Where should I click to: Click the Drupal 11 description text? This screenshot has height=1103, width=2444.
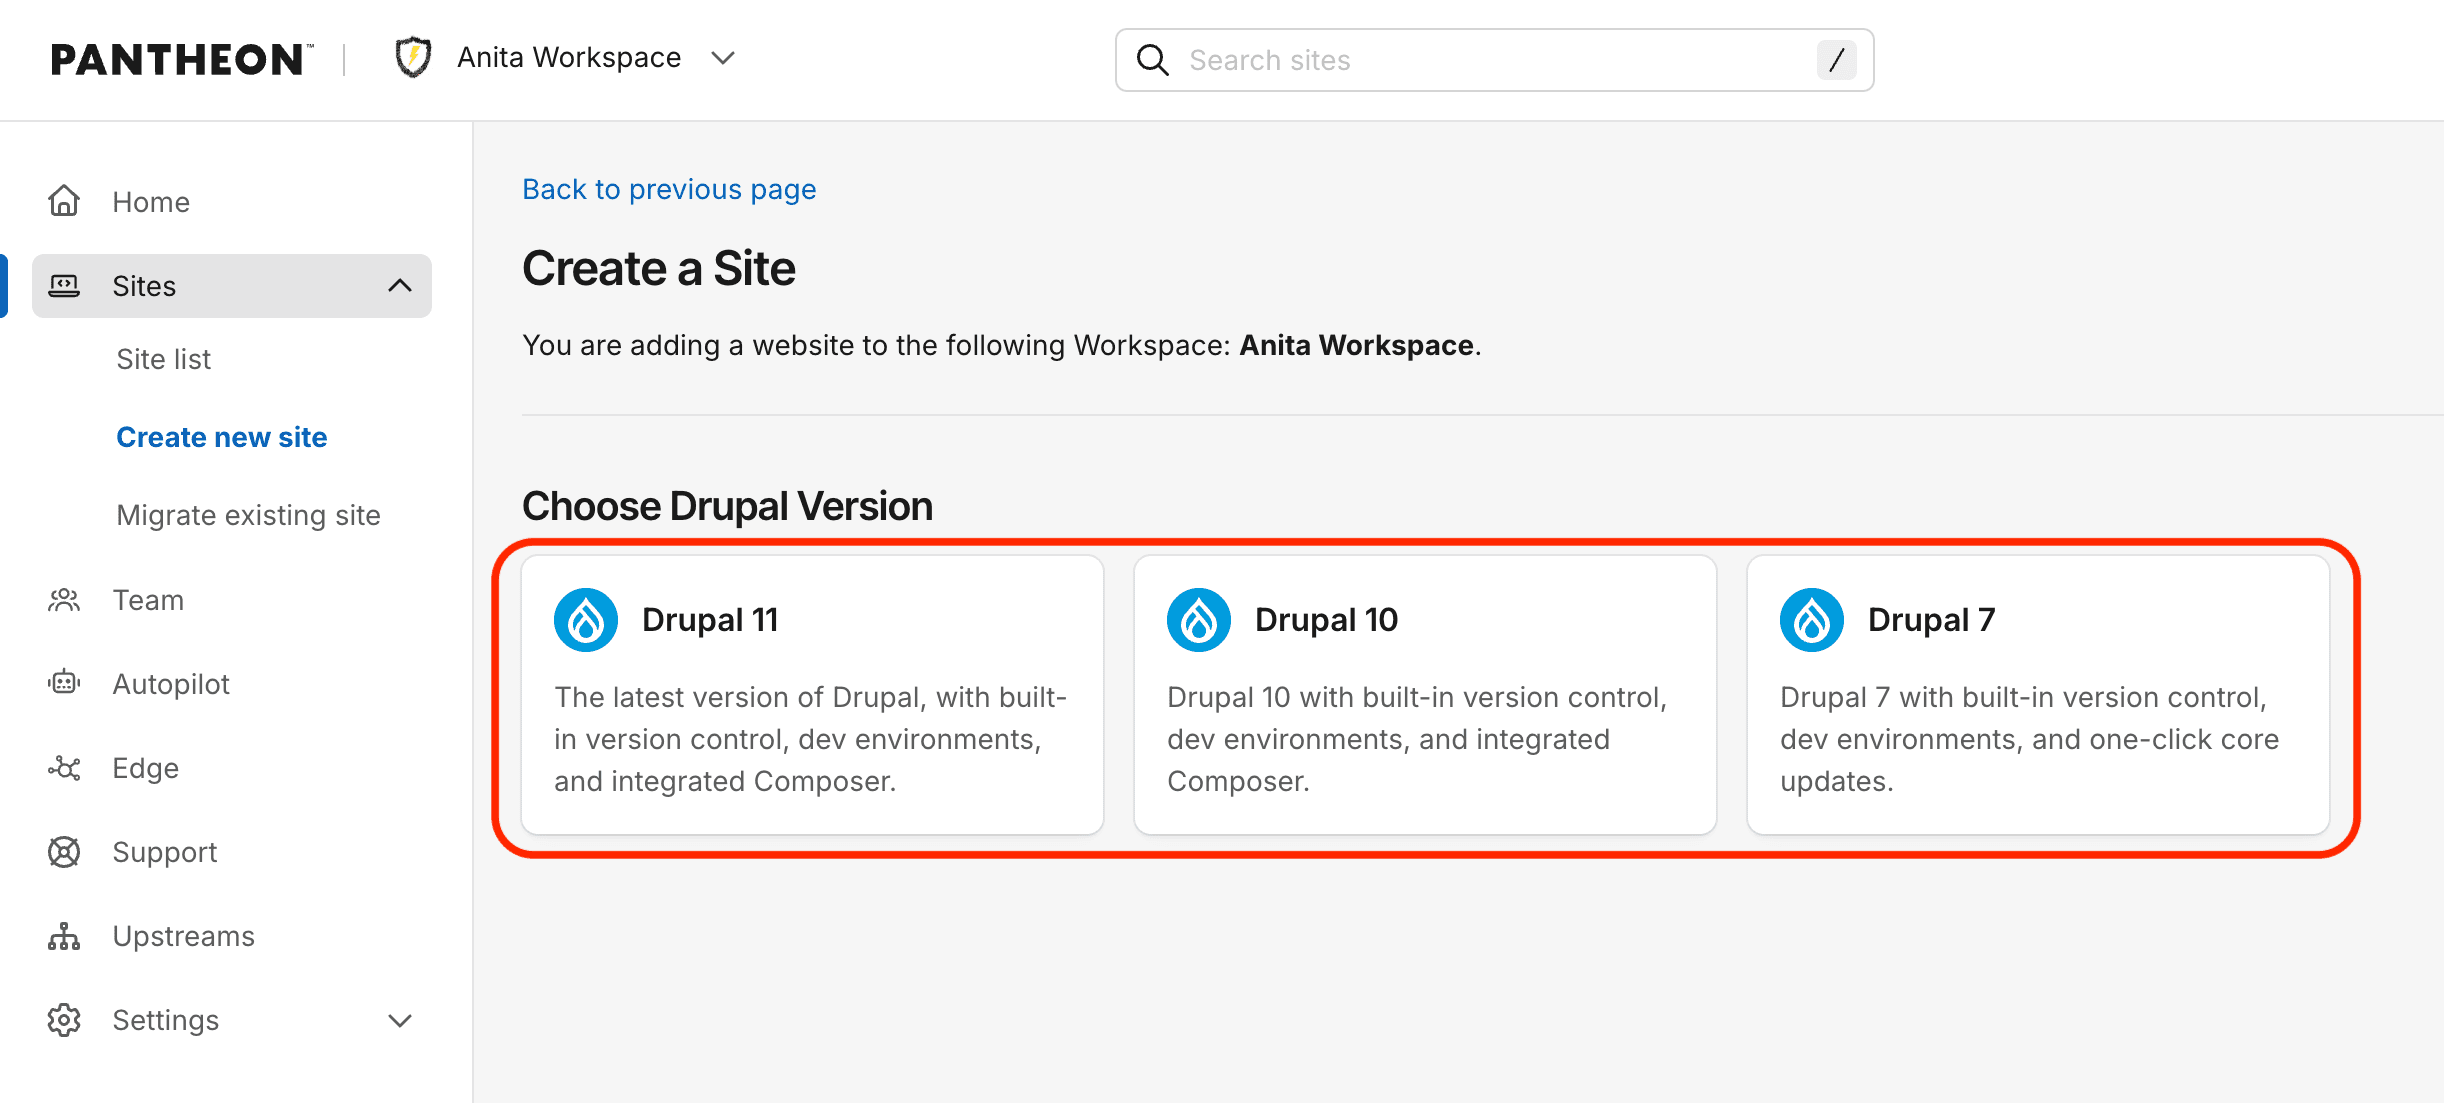click(811, 739)
